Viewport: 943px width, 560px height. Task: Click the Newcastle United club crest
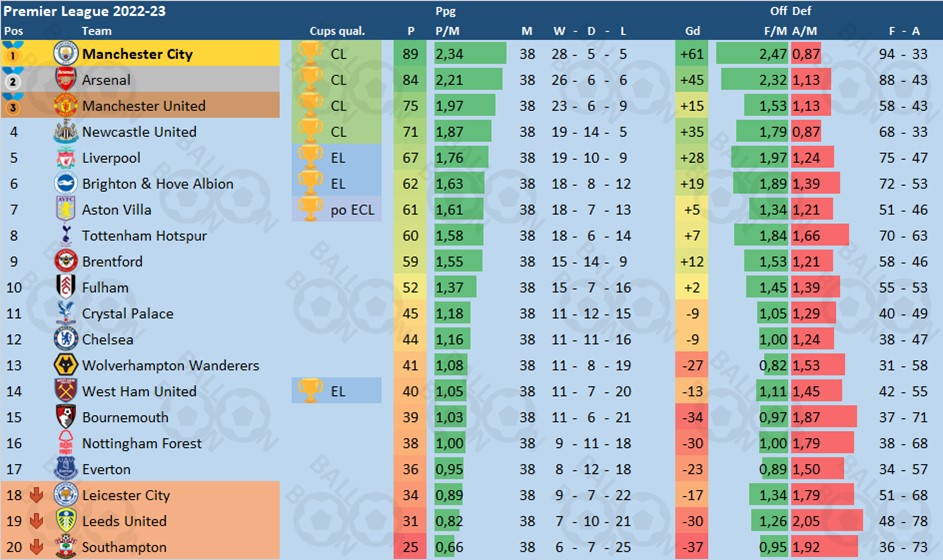(x=66, y=131)
